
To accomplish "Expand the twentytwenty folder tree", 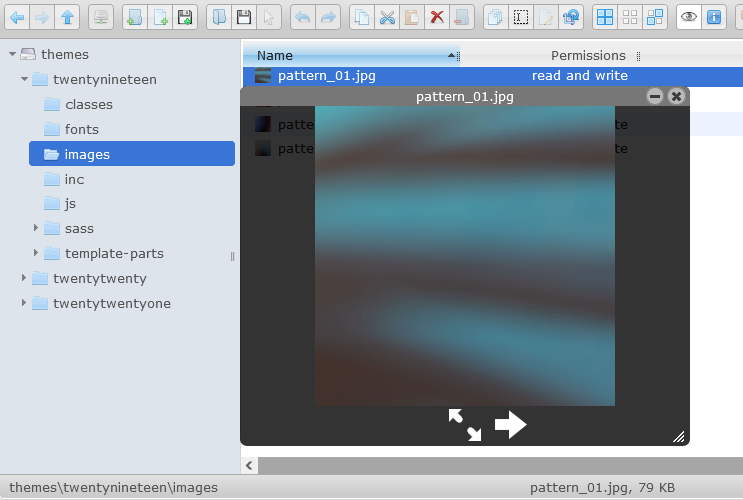I will pos(24,278).
